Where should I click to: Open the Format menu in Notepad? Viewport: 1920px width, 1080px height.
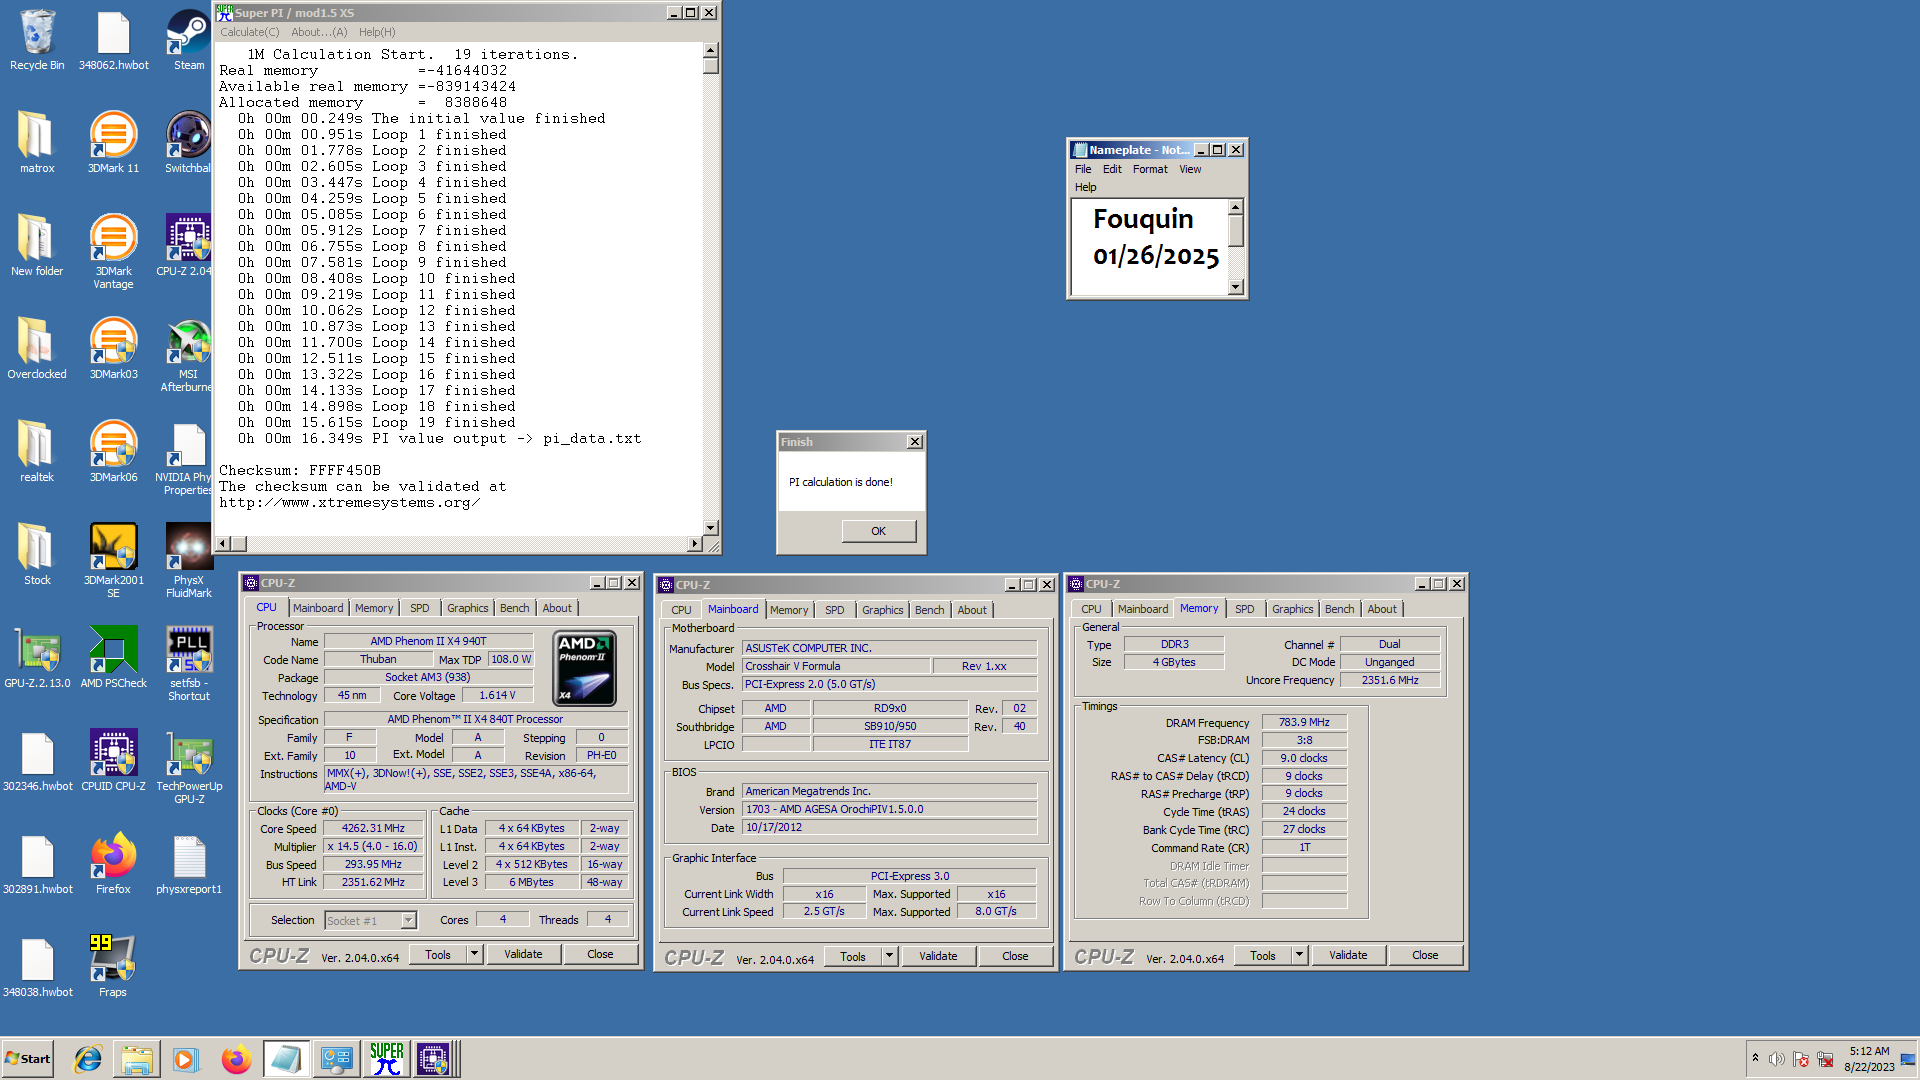1150,169
